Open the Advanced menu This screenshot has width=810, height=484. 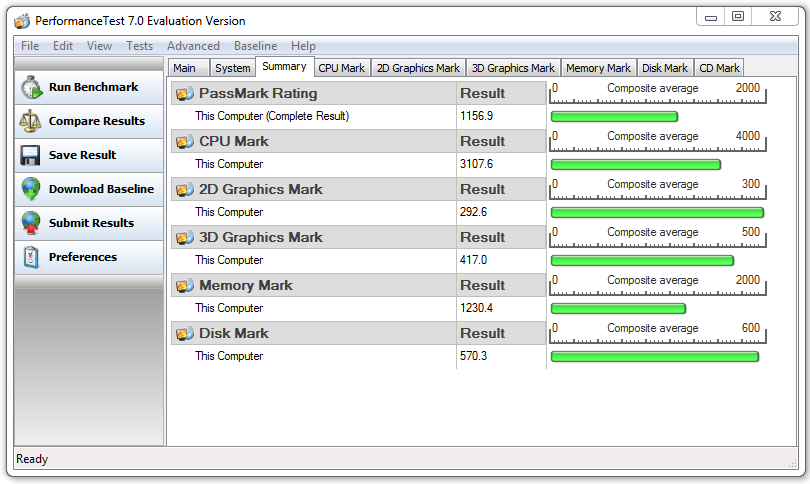[x=193, y=46]
